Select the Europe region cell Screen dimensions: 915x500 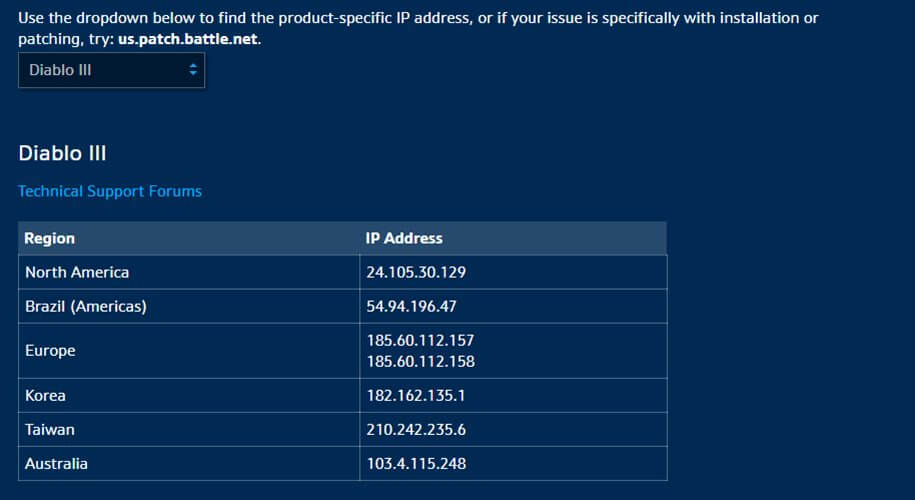pyautogui.click(x=50, y=351)
